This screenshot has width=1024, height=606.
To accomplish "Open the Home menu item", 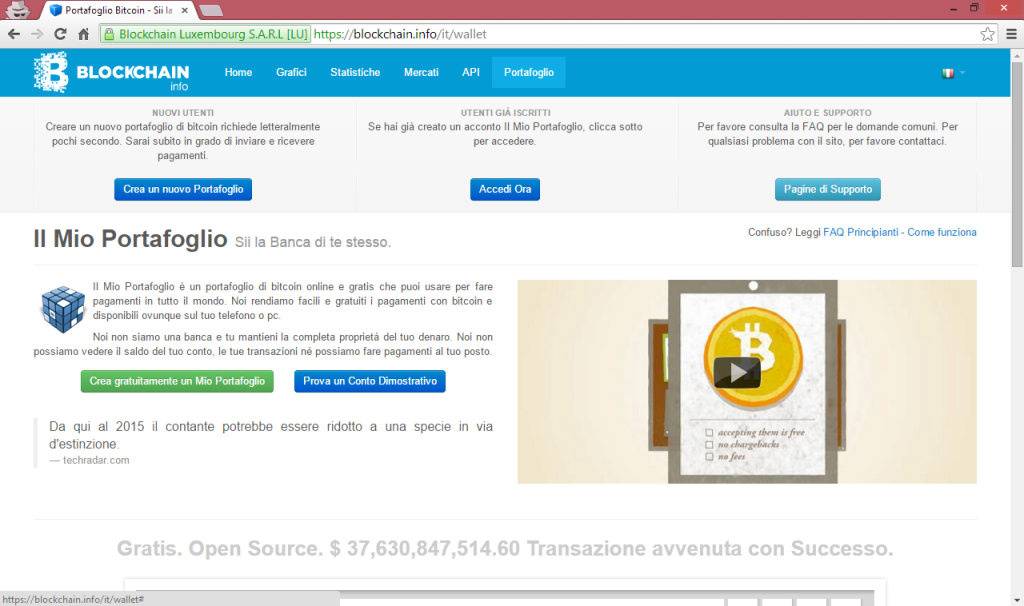I will pos(238,72).
